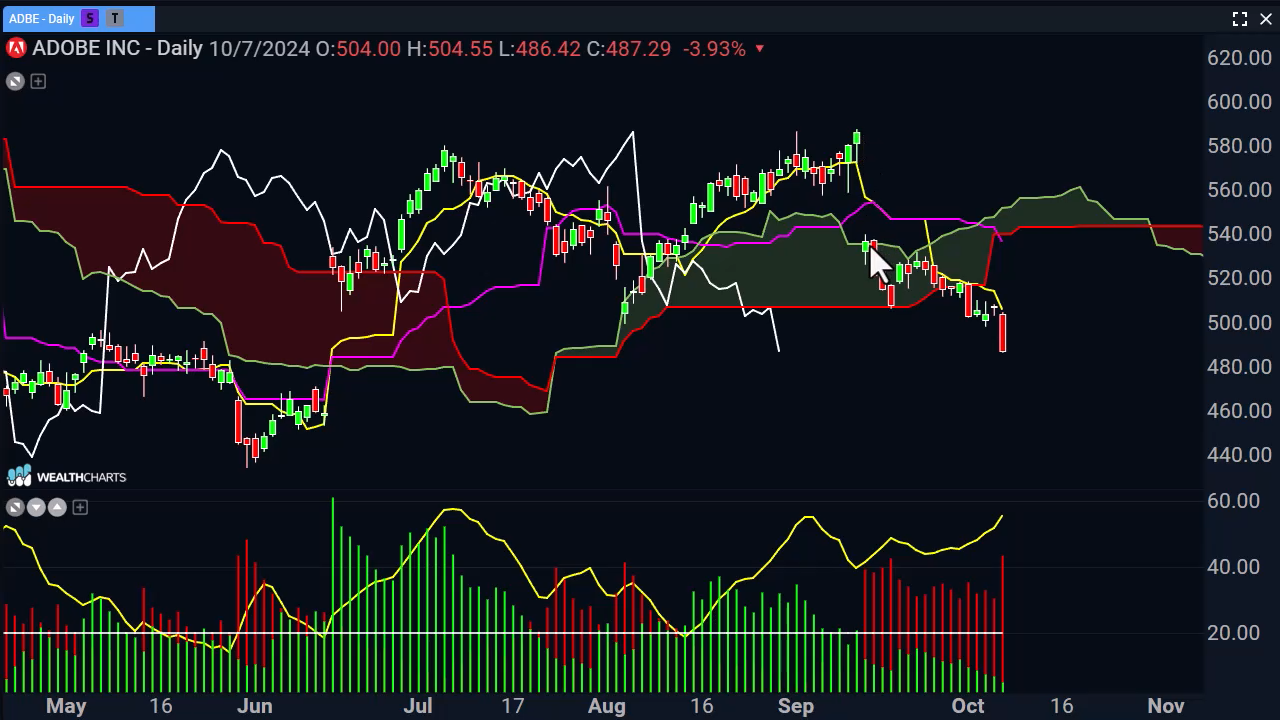Click the 500.00 price axis label
This screenshot has width=1280, height=720.
(x=1239, y=322)
